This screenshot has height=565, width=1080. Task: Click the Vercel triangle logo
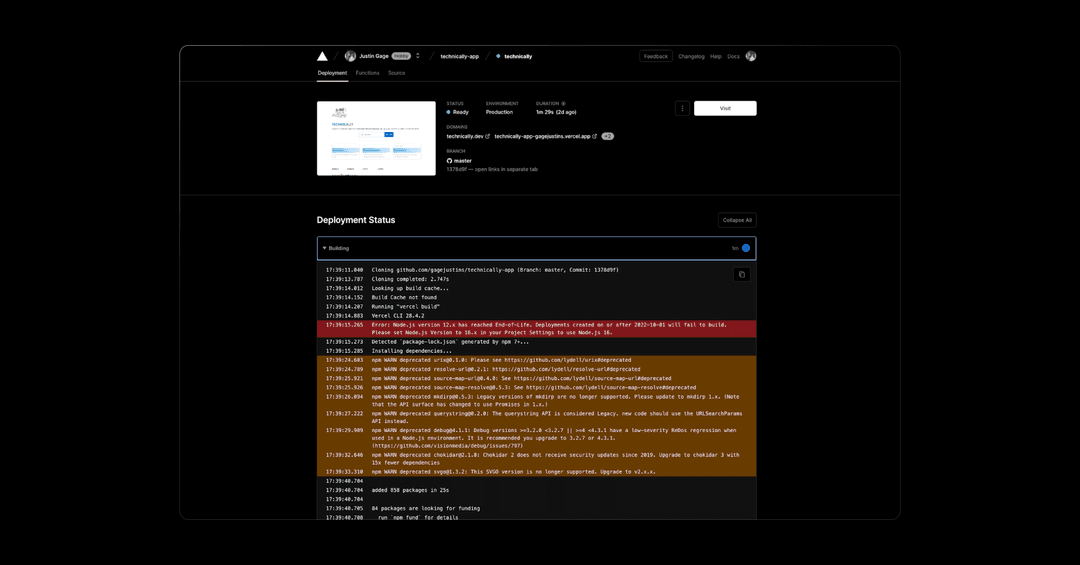click(x=322, y=56)
